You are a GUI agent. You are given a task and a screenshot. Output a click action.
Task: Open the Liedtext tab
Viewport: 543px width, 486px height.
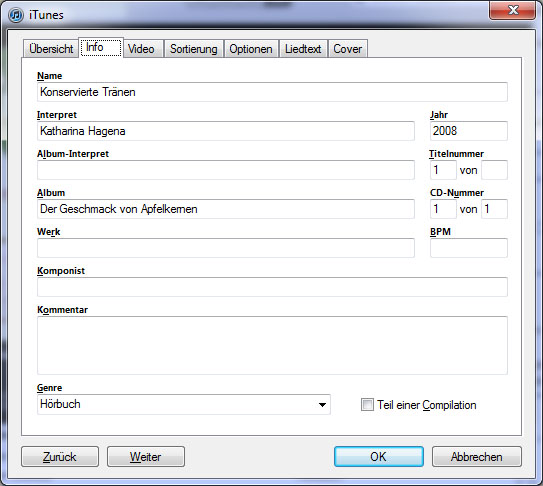[303, 49]
